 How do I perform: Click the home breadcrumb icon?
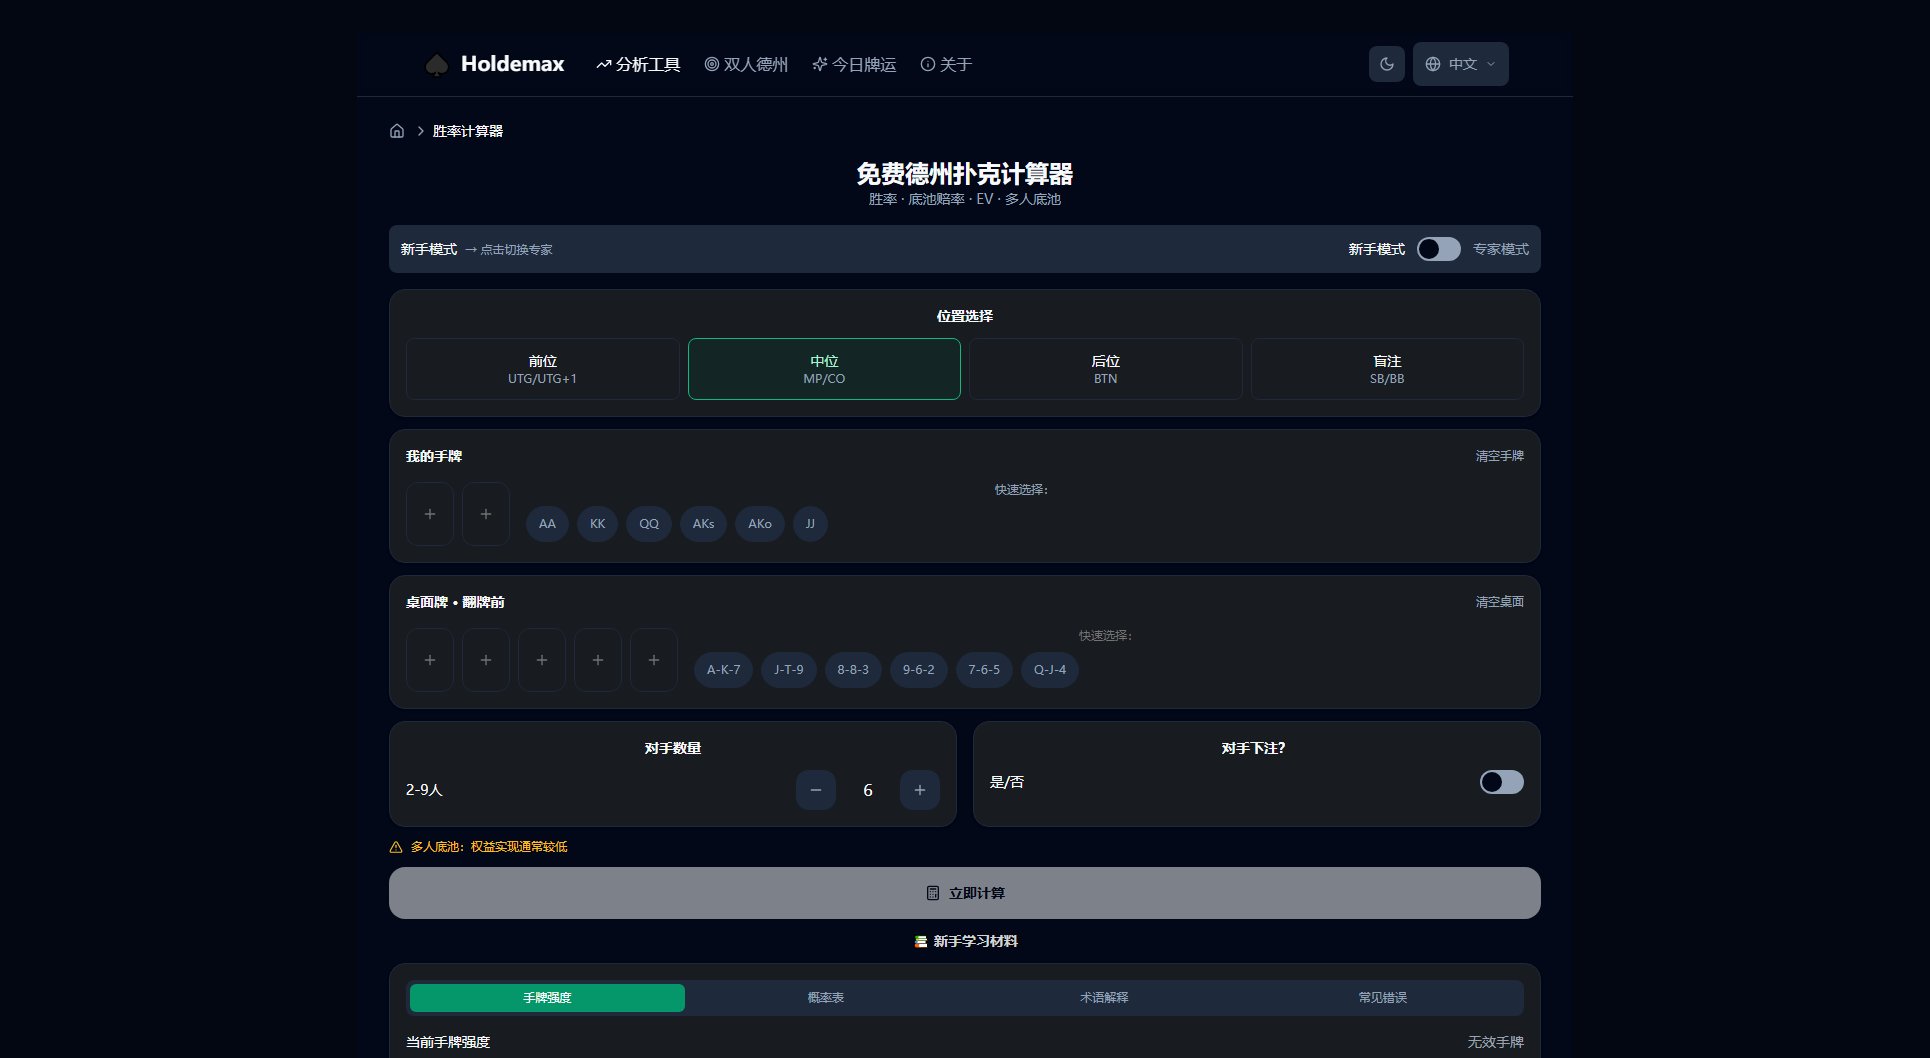tap(397, 131)
